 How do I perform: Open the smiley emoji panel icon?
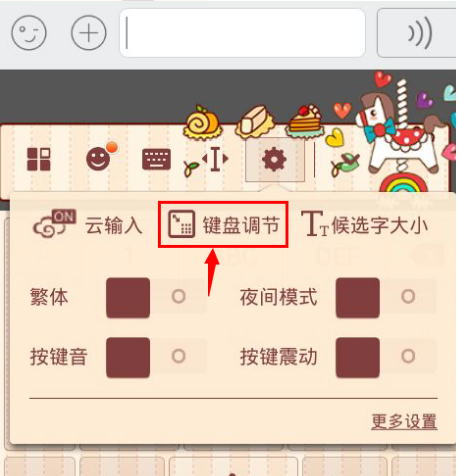[x=100, y=157]
